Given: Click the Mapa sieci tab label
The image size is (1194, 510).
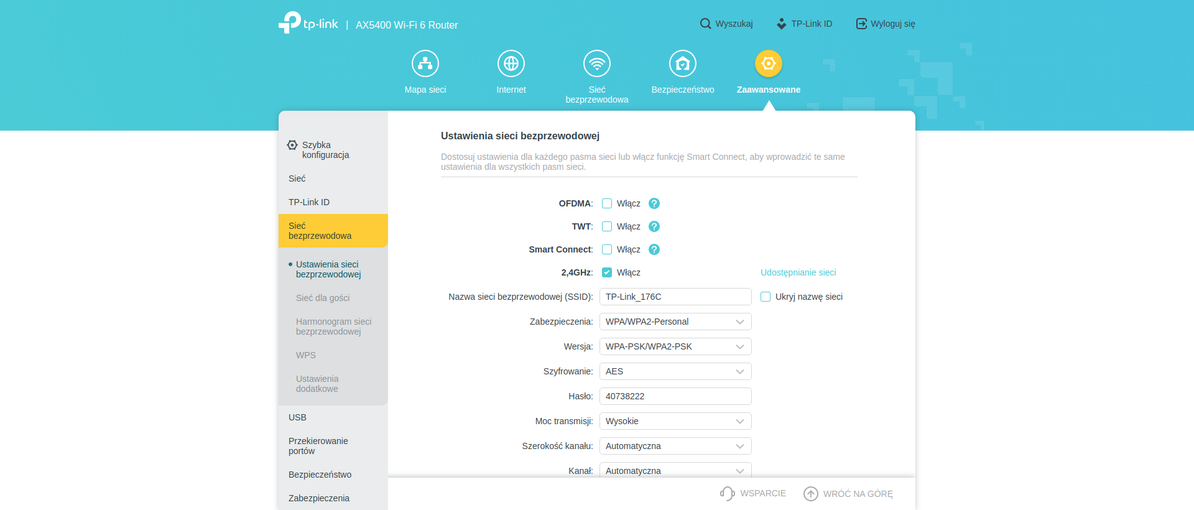Looking at the screenshot, I should tap(426, 89).
